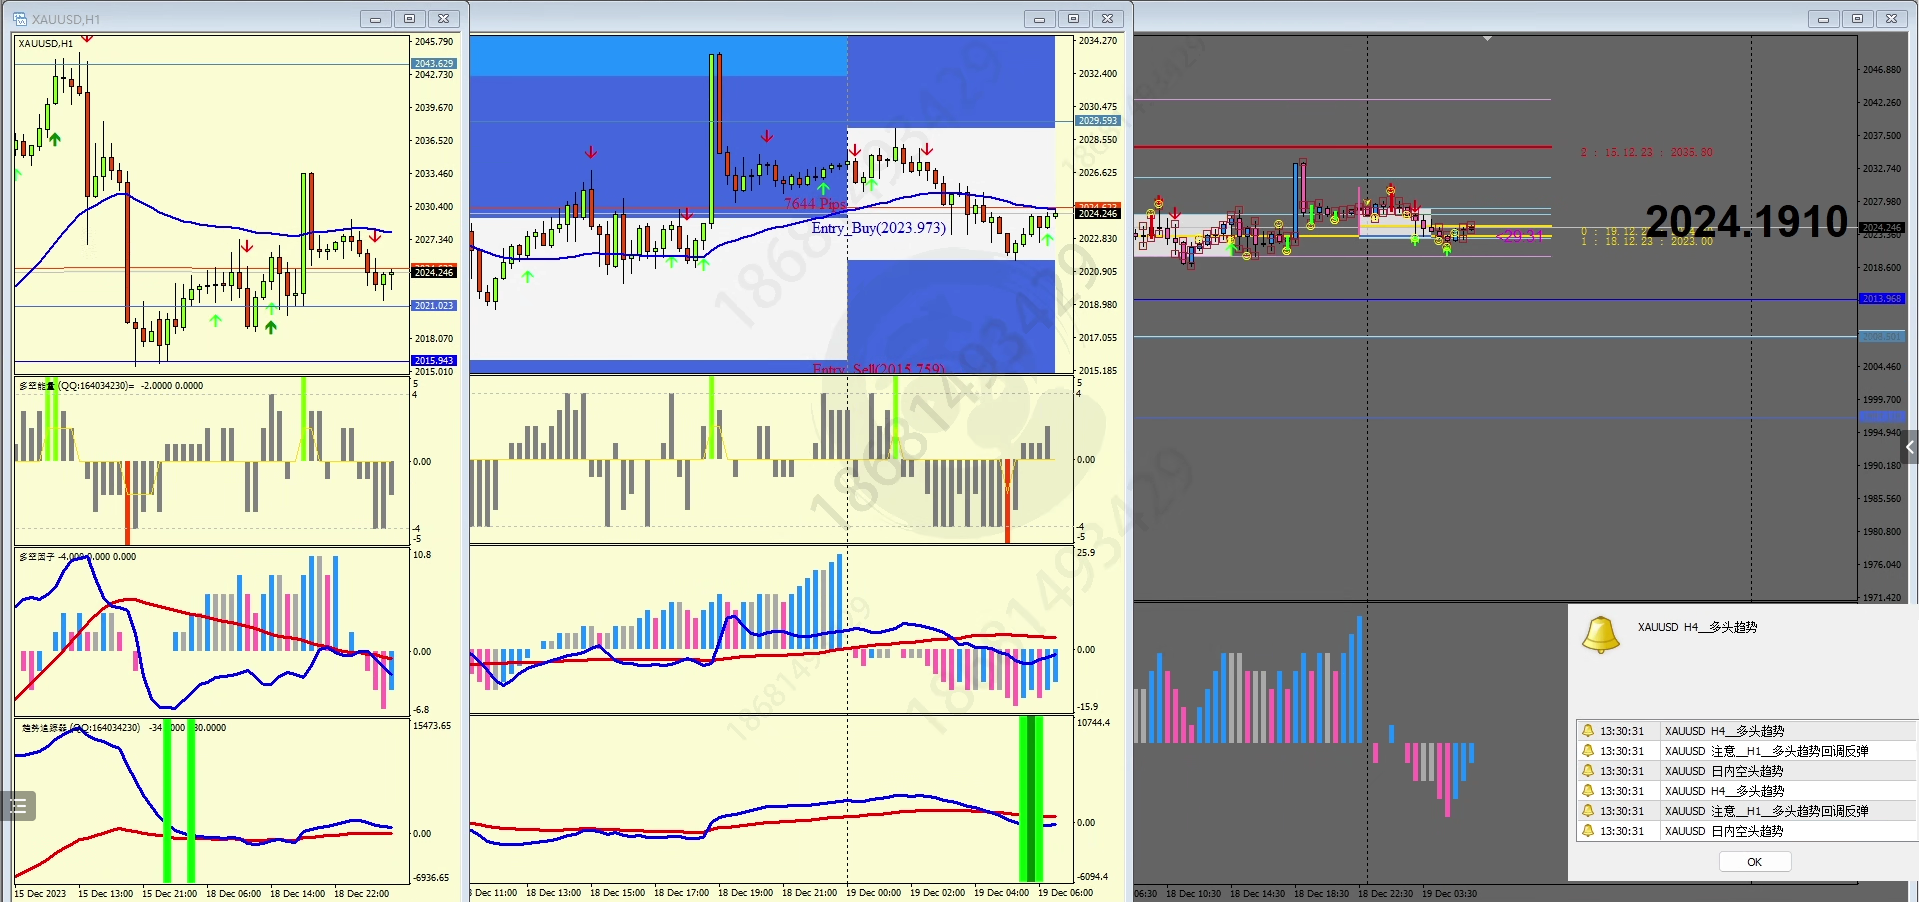Viewport: 1919px width, 905px height.
Task: Click the large 2024.1910 price text
Action: (1746, 222)
